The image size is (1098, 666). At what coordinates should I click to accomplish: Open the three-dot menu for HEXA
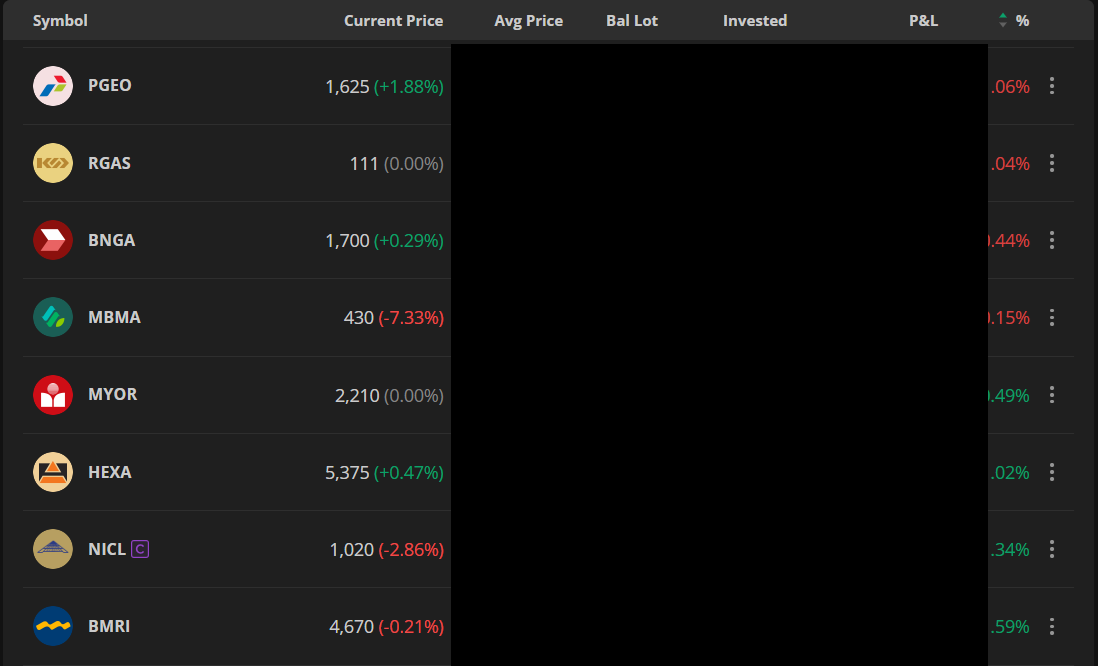tap(1051, 472)
